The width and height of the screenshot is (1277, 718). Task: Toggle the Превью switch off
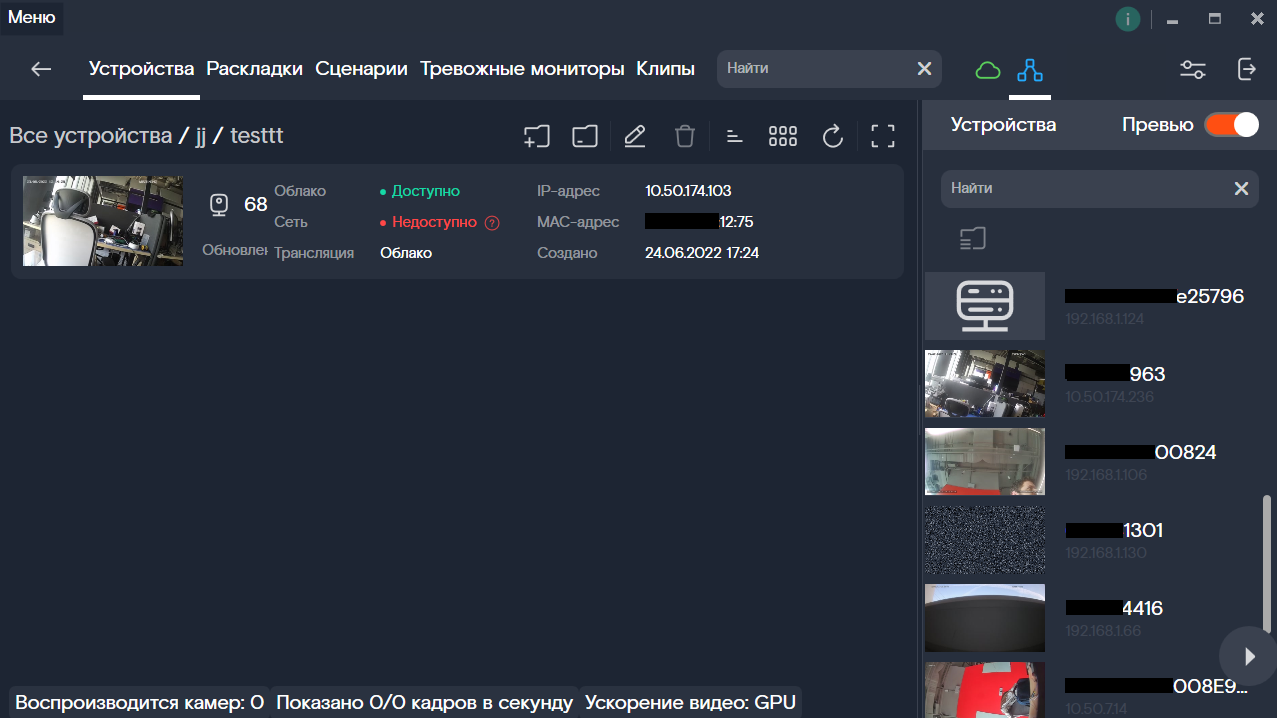(x=1231, y=125)
